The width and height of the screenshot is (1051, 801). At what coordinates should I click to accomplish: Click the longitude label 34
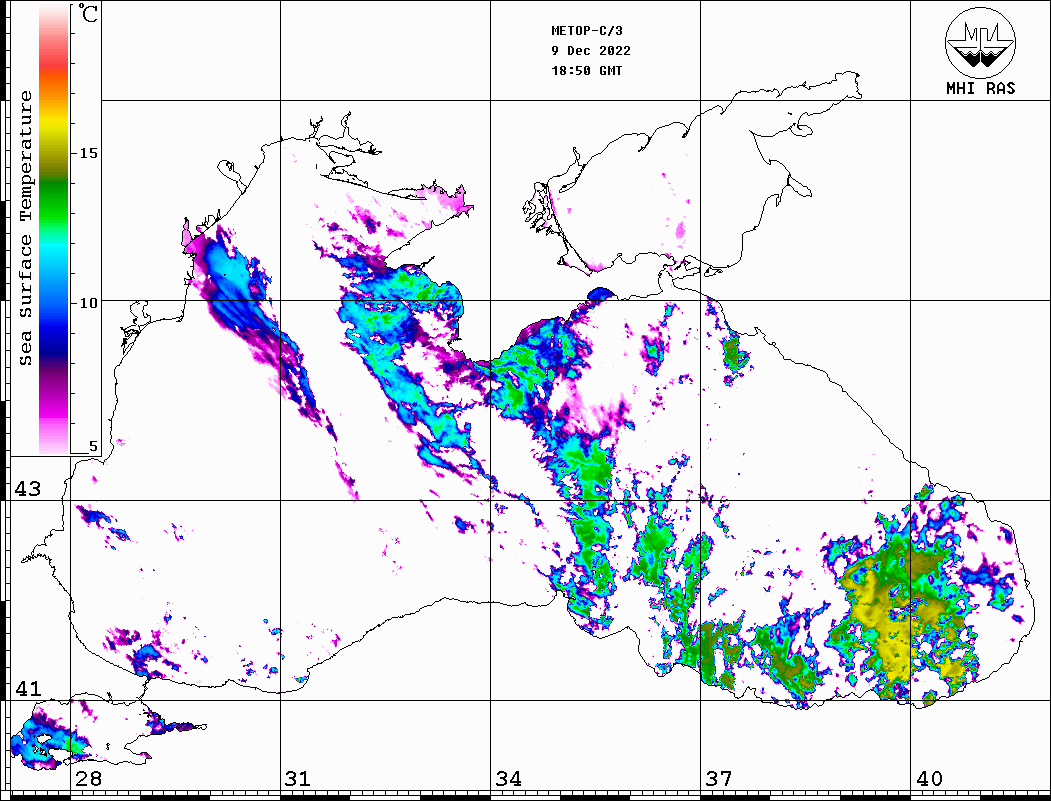click(509, 779)
